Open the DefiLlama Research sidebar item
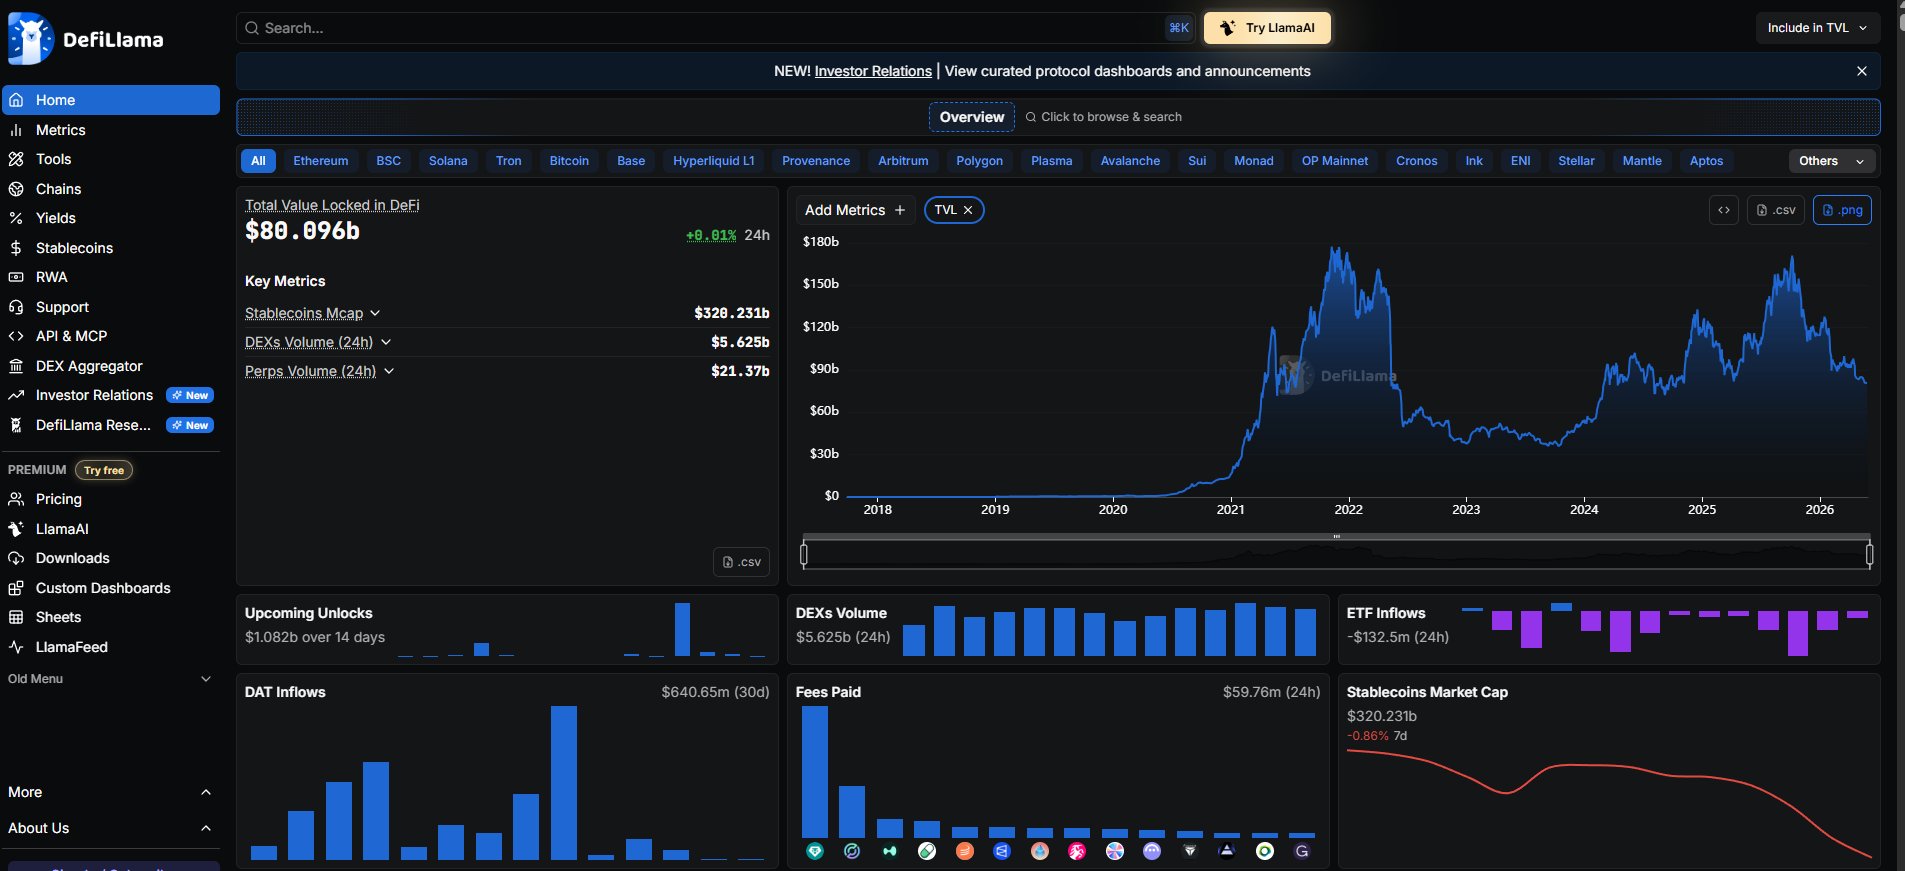Image resolution: width=1905 pixels, height=871 pixels. pyautogui.click(x=111, y=425)
